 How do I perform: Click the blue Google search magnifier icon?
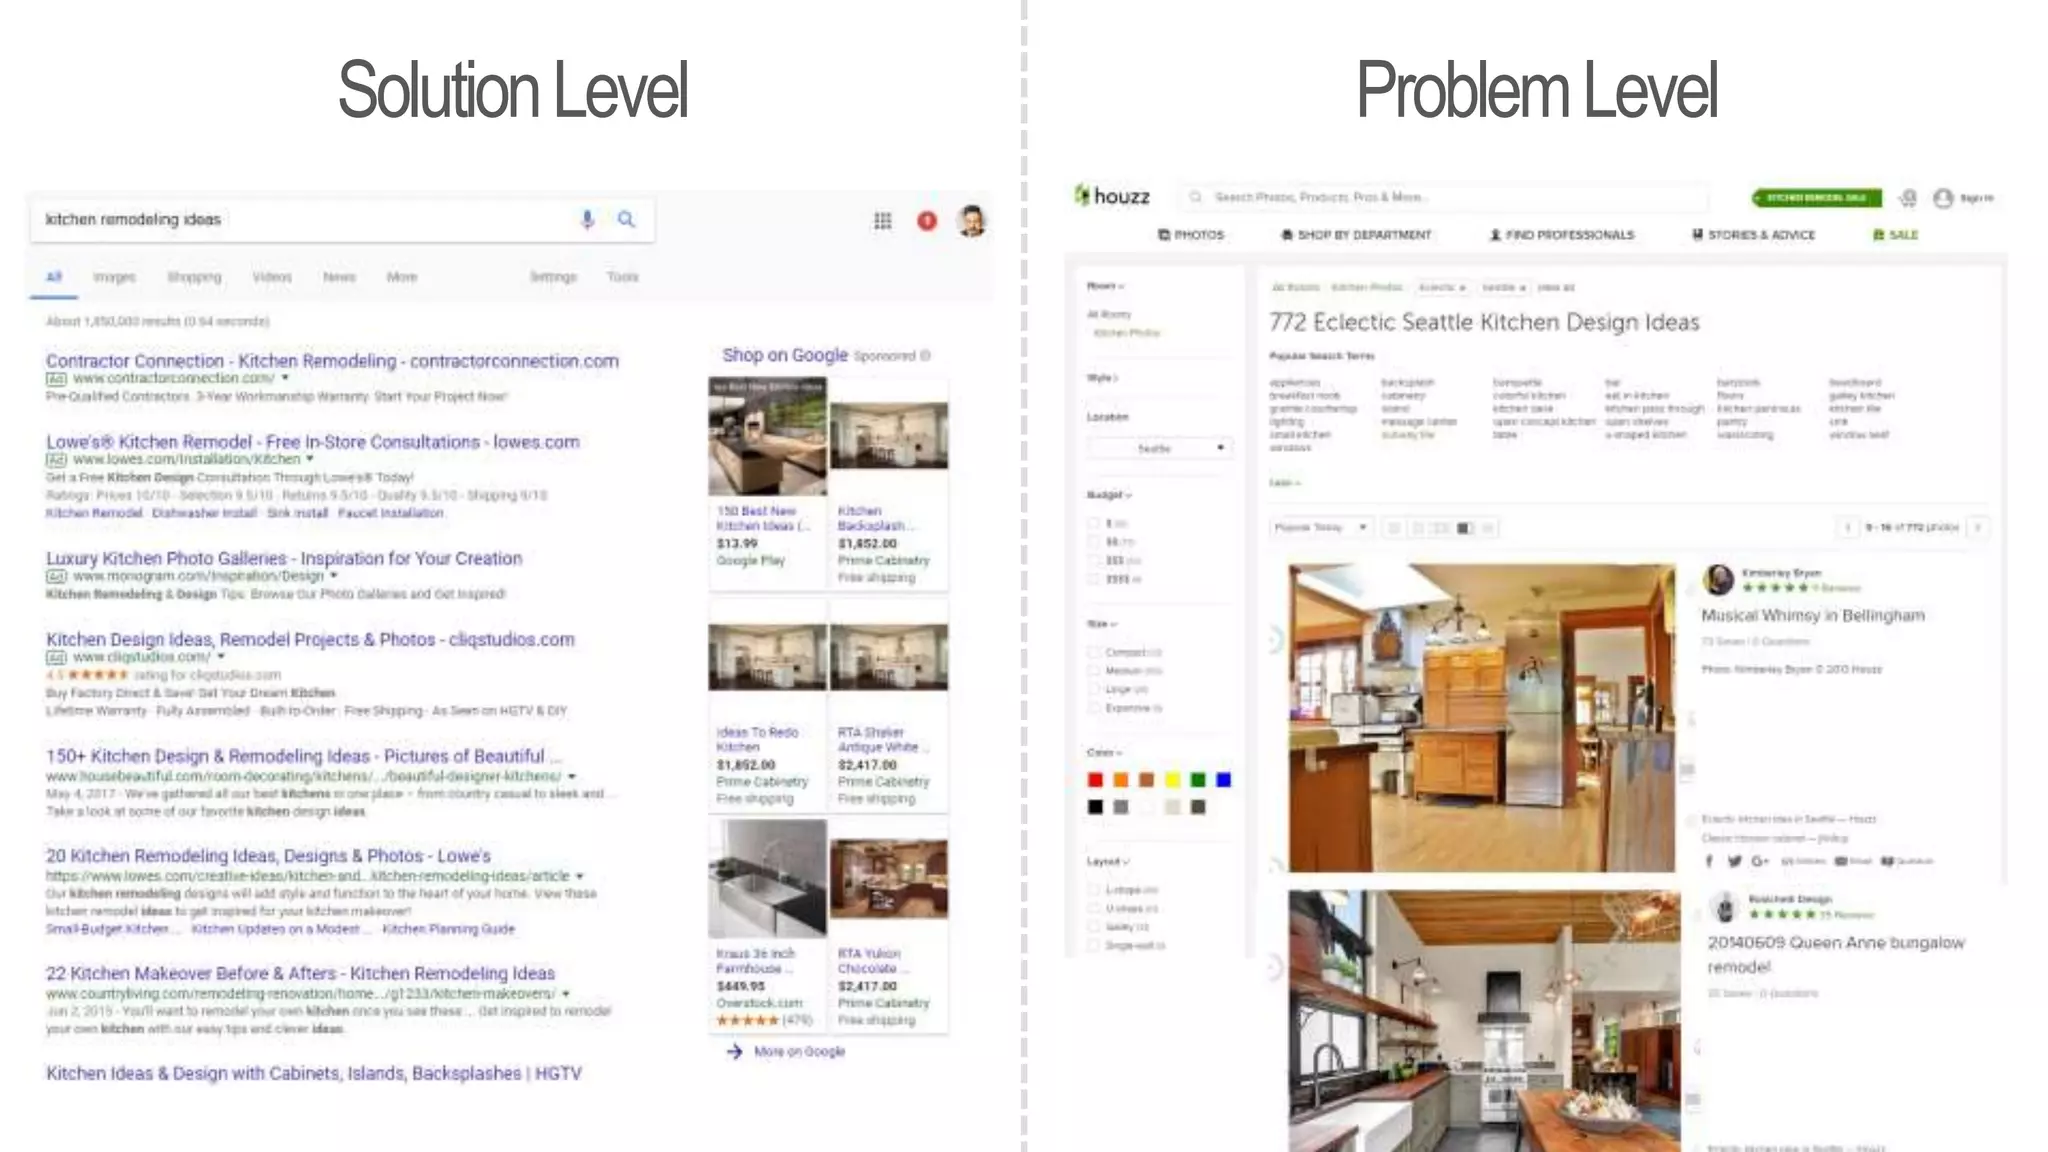[626, 219]
